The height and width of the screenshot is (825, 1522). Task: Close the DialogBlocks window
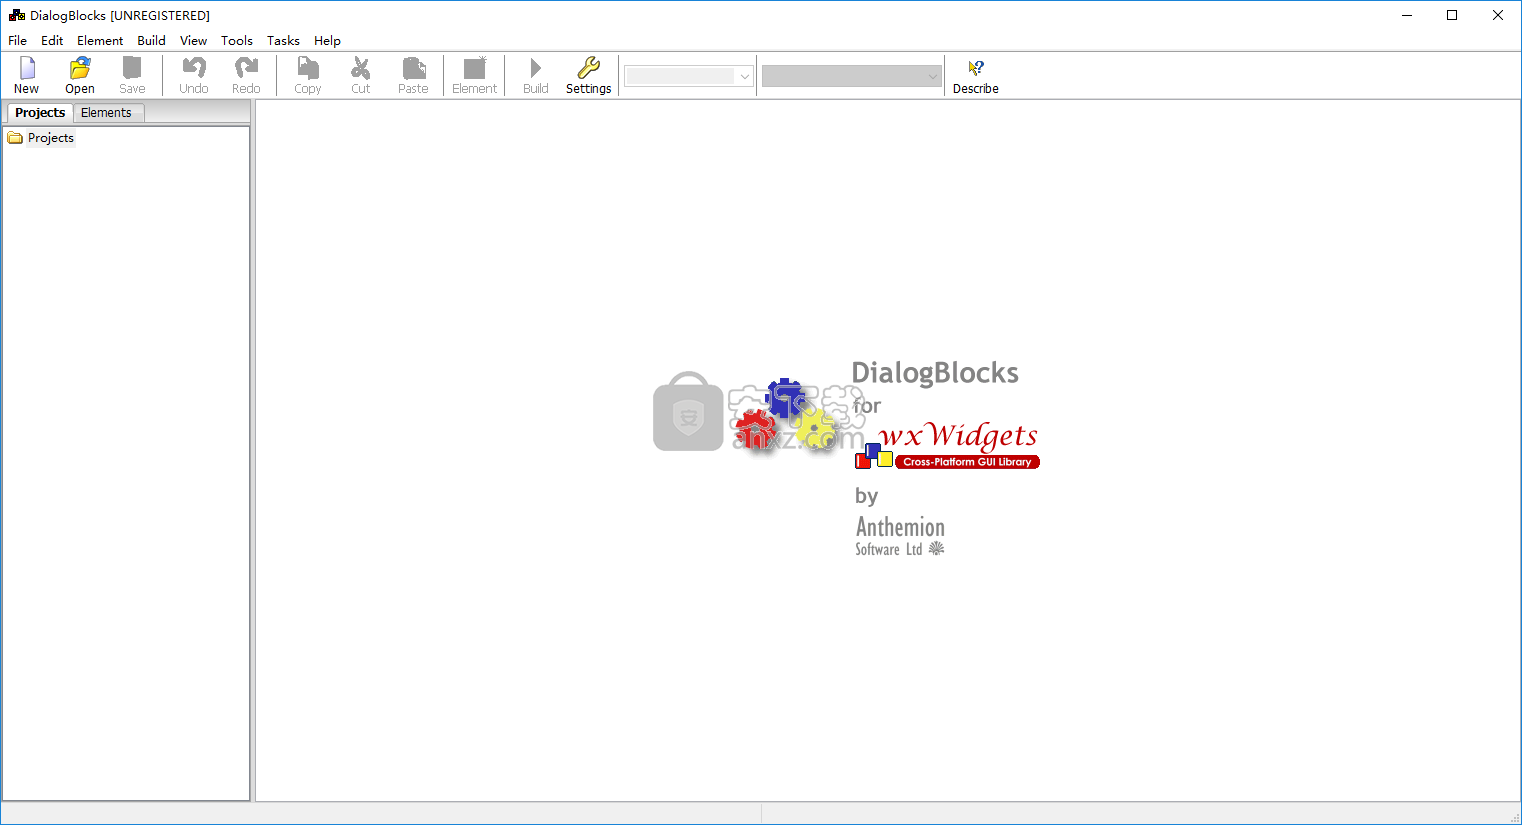pyautogui.click(x=1498, y=15)
